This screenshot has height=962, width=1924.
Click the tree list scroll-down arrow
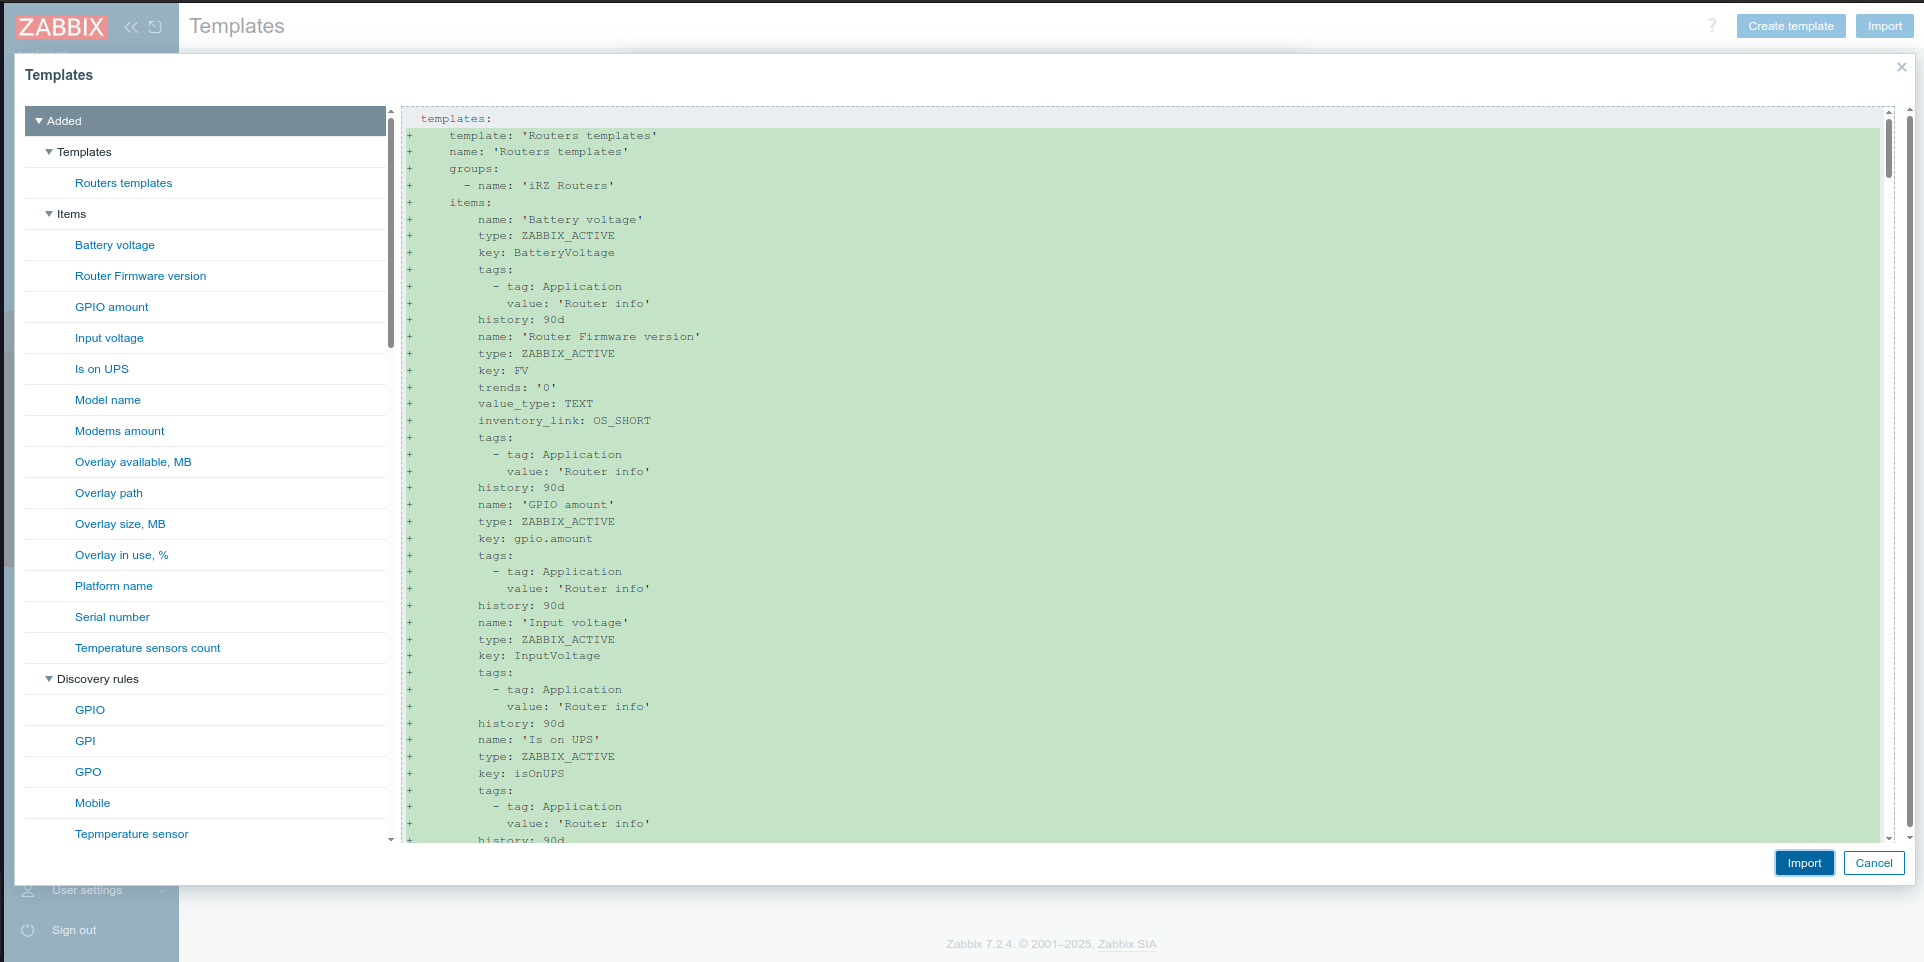390,839
